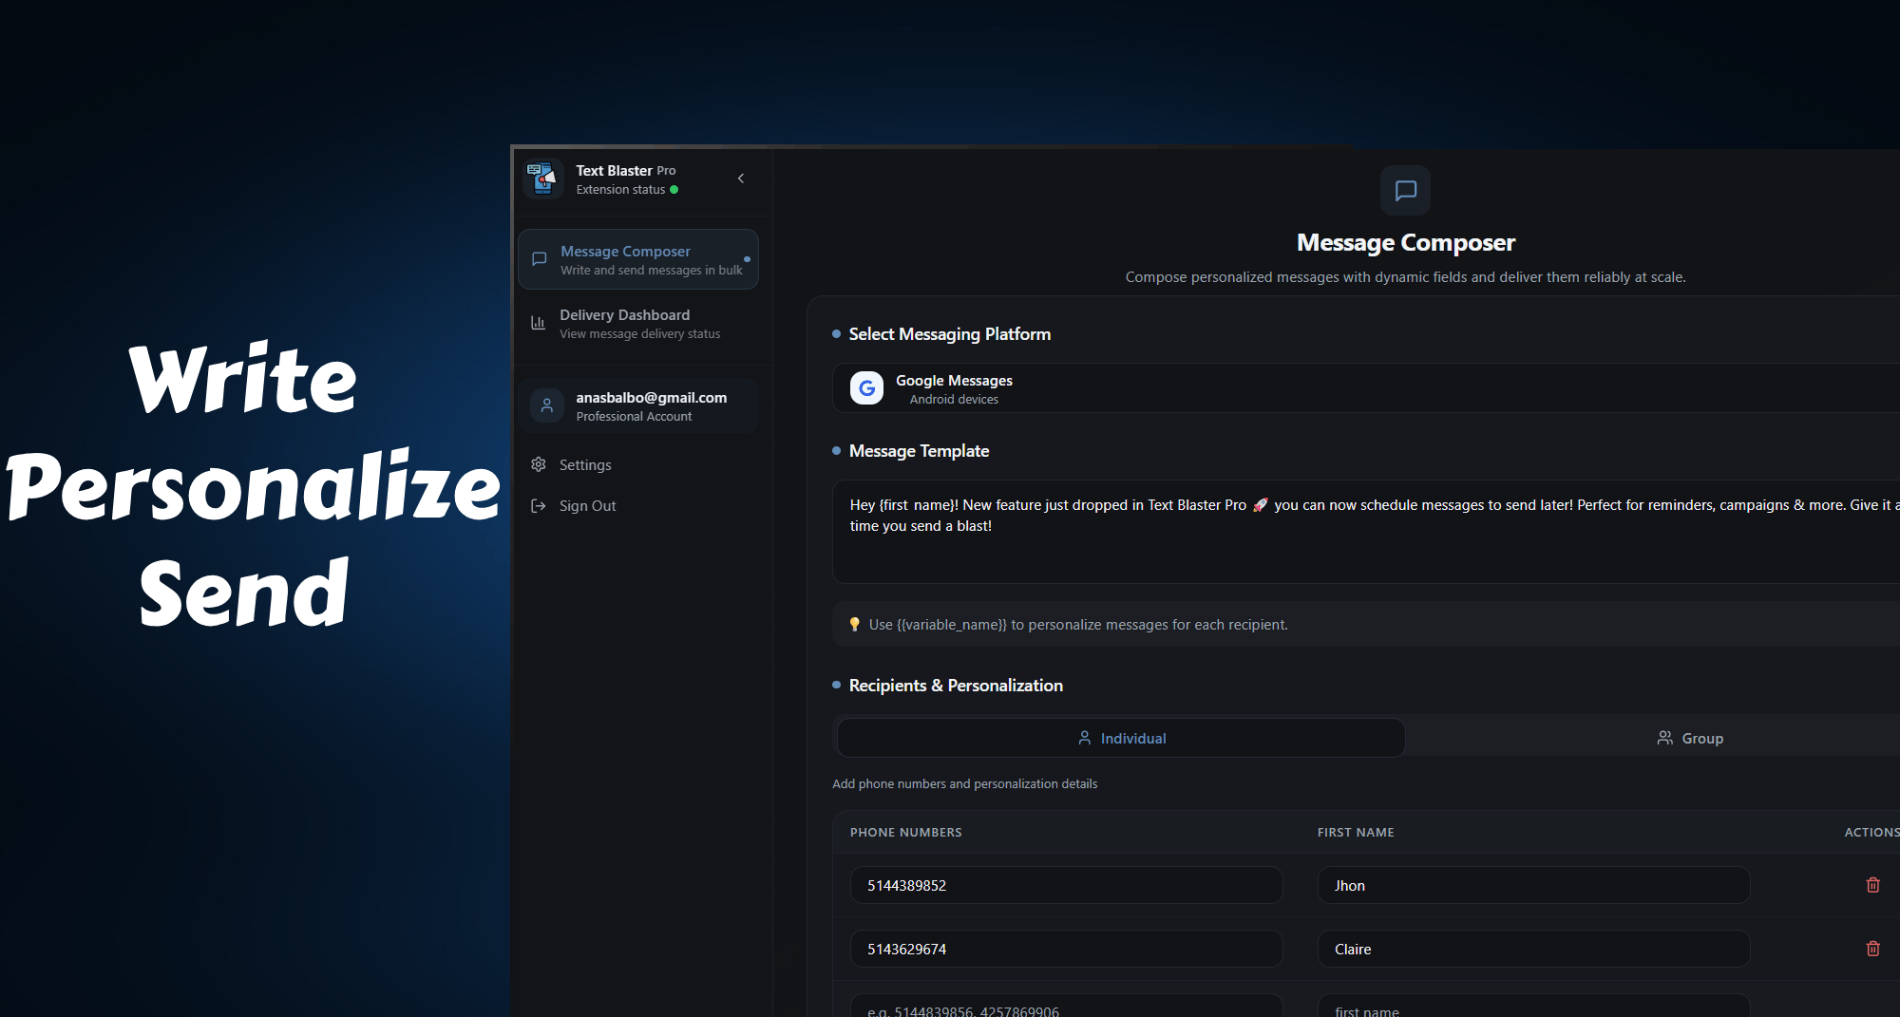
Task: Click the 'Recipients & Personalization' section heading
Action: (956, 685)
